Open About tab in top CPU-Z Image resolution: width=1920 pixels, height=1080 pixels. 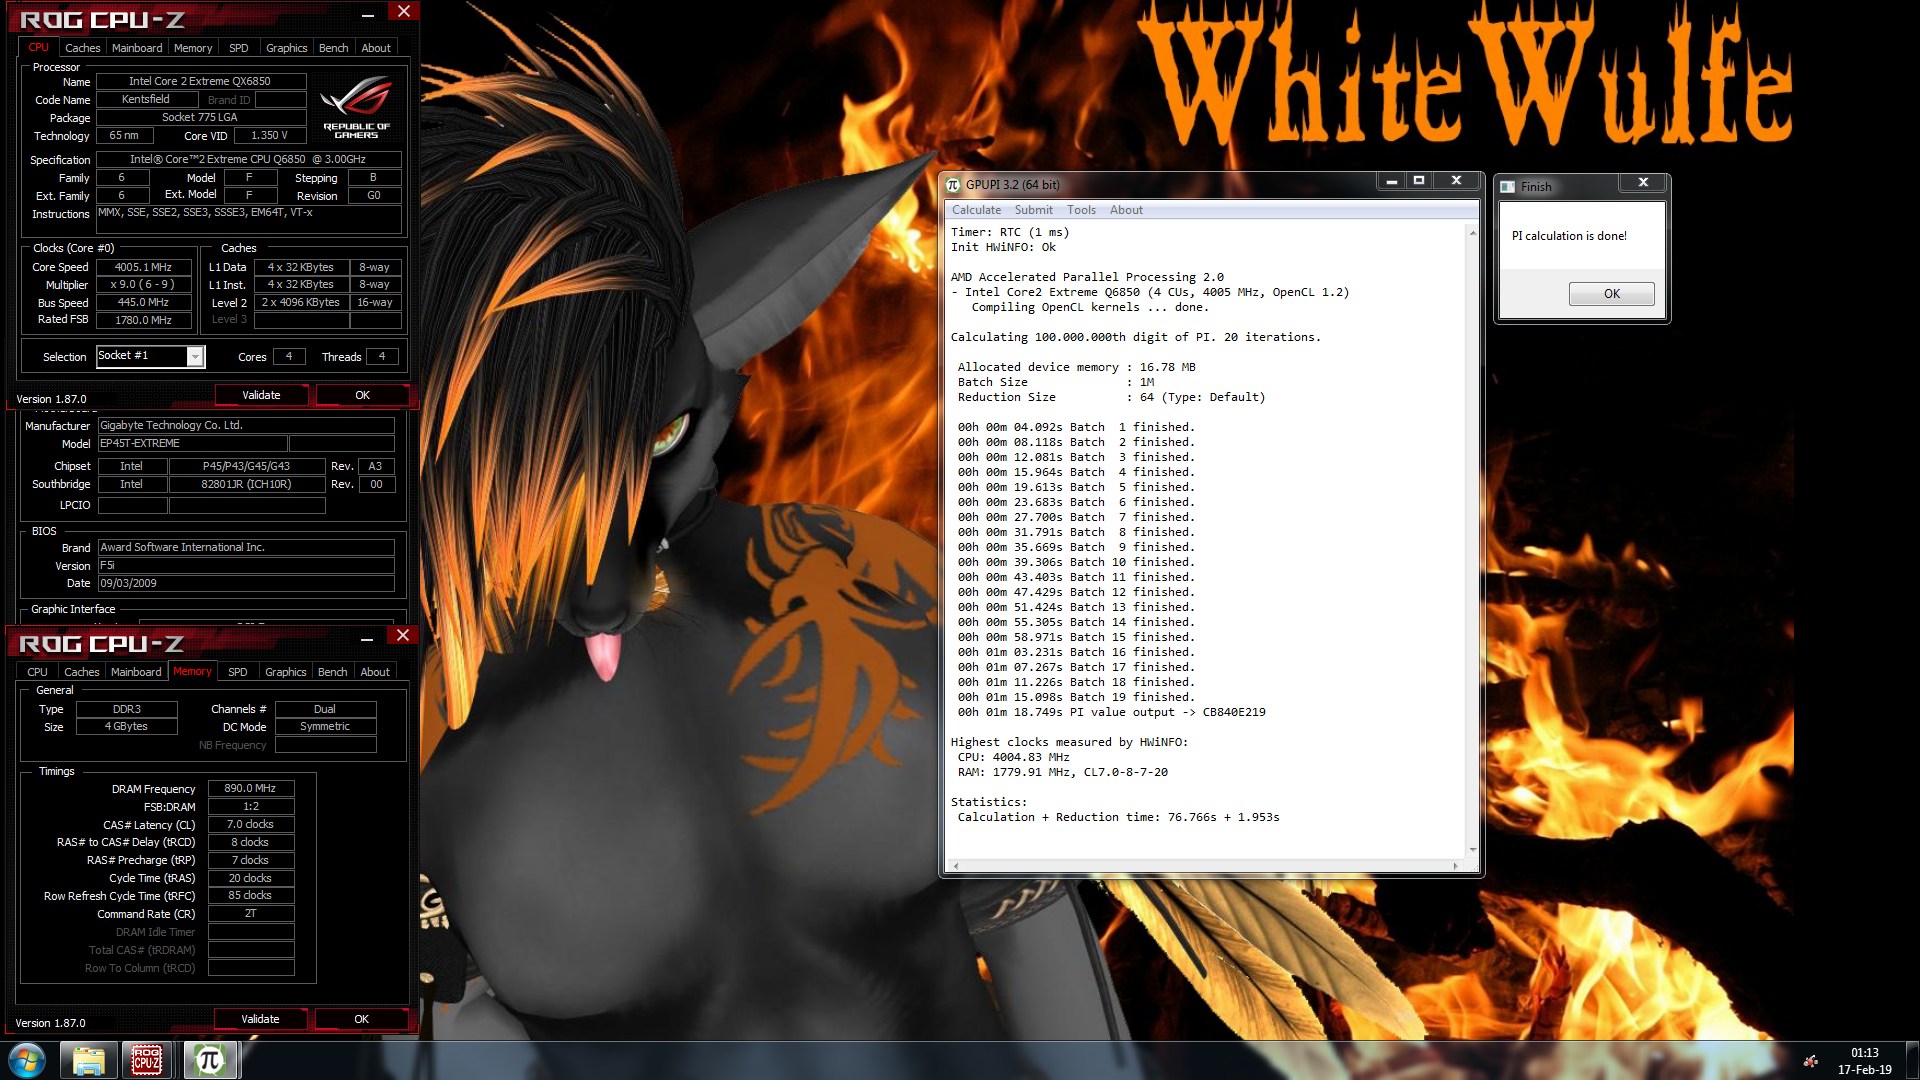376,48
